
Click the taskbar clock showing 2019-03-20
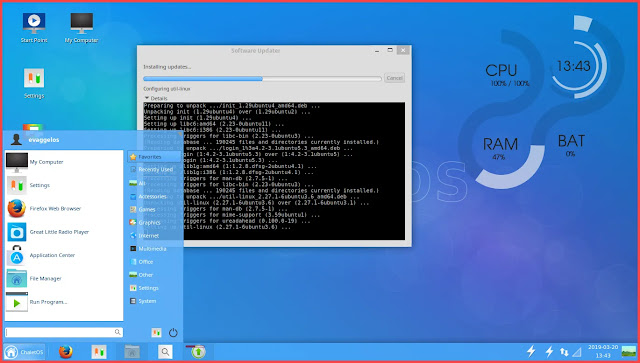(x=603, y=352)
